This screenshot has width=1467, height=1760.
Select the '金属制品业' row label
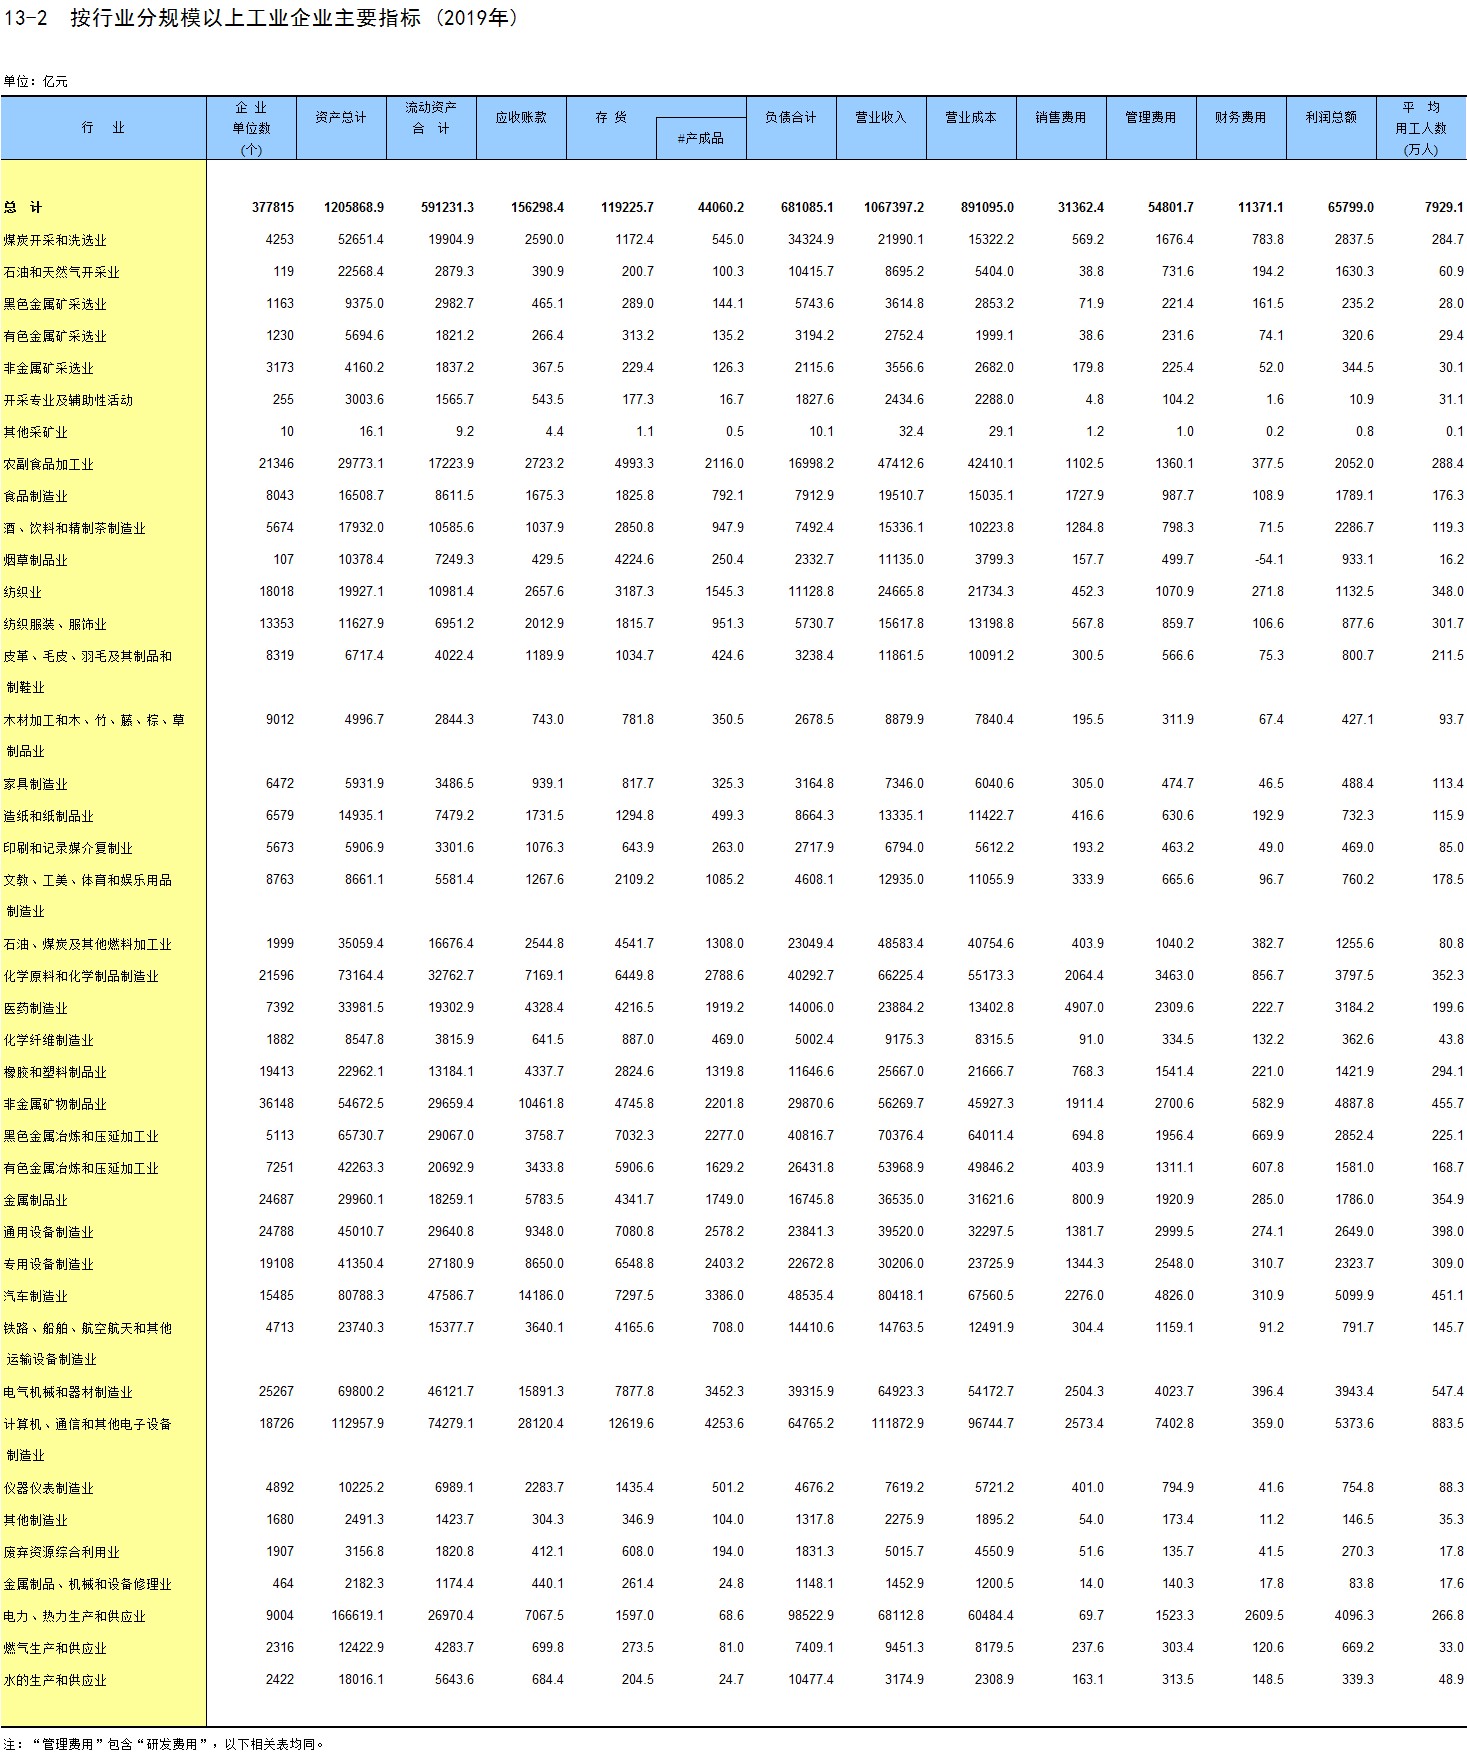35,1200
